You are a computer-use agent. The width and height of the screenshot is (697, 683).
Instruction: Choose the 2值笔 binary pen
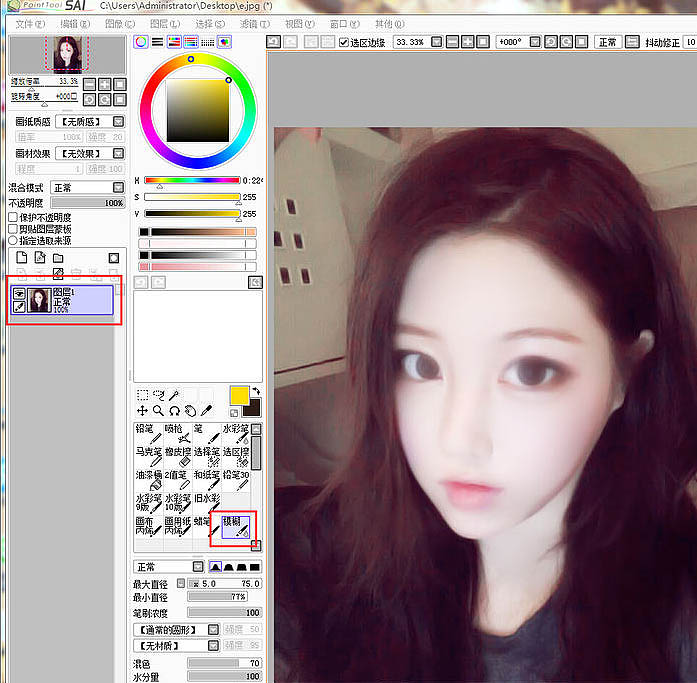point(178,480)
